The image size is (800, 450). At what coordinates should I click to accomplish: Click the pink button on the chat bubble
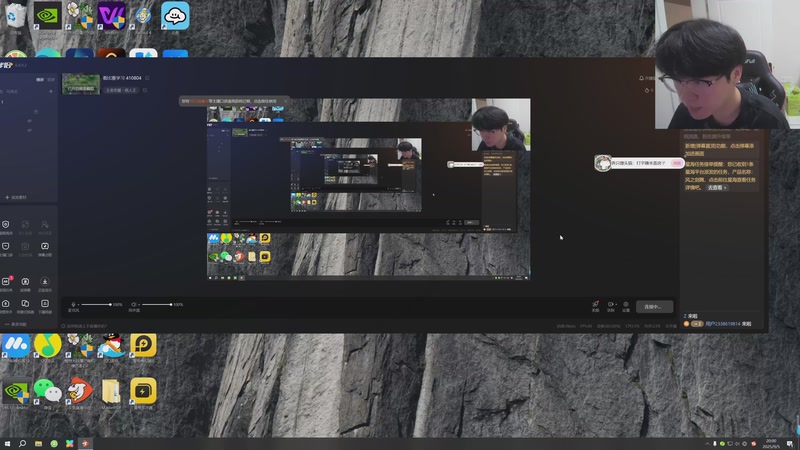677,163
